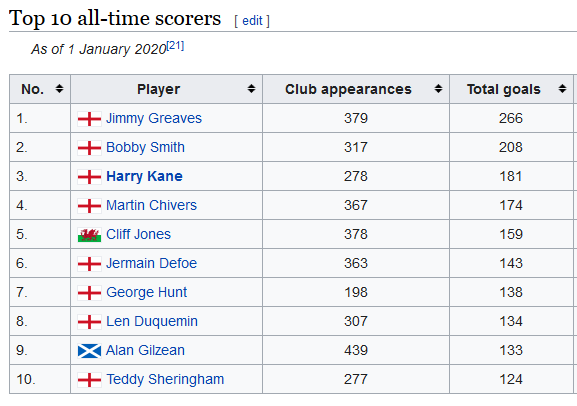Sort by Club appearances arrows

[x=438, y=89]
